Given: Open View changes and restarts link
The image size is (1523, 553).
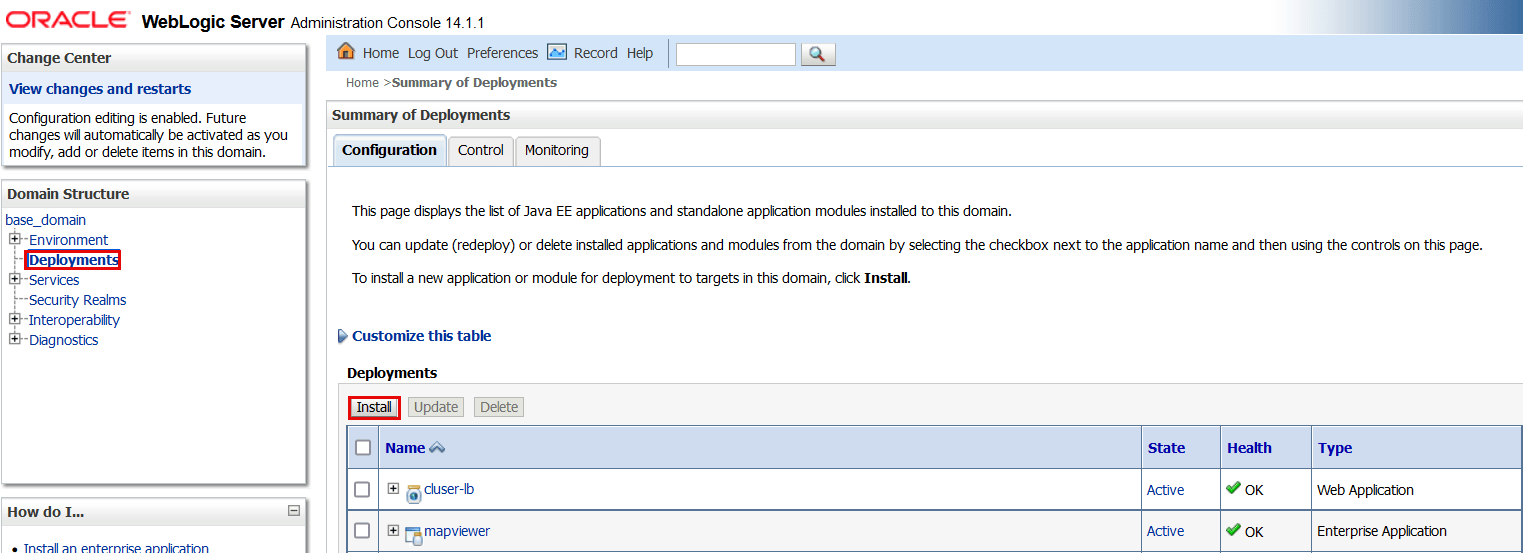Looking at the screenshot, I should (x=100, y=89).
